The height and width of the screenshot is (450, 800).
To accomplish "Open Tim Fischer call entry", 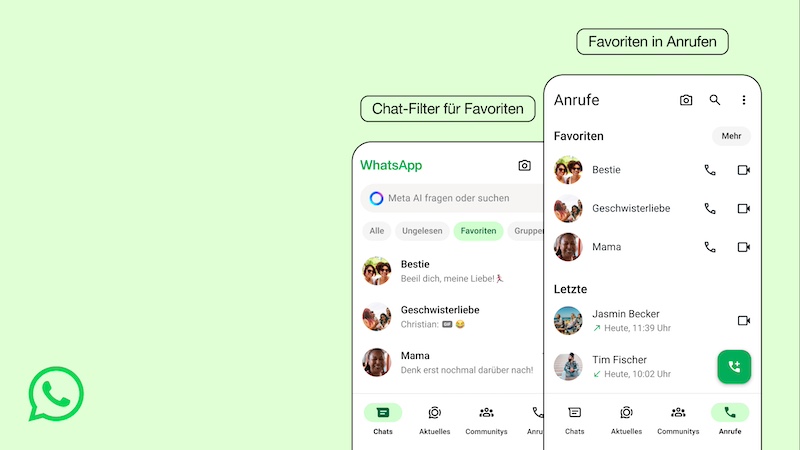I will pos(635,366).
